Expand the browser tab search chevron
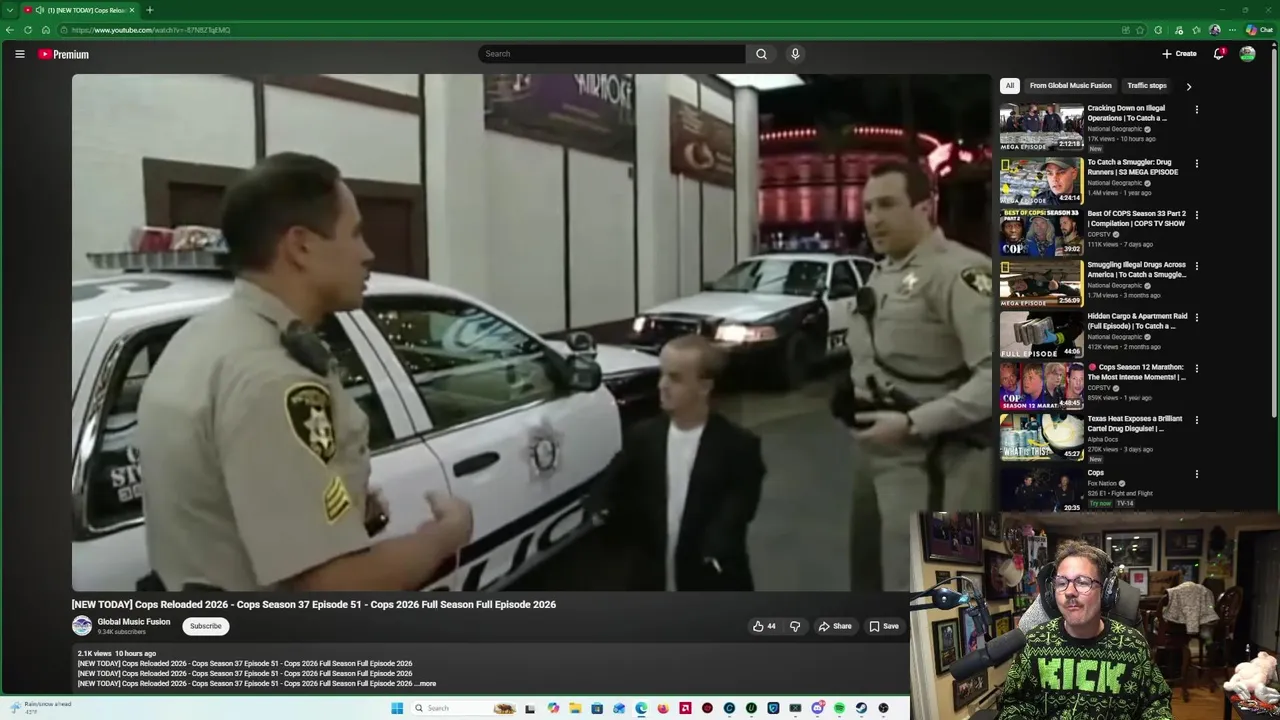This screenshot has width=1280, height=720. [x=9, y=10]
